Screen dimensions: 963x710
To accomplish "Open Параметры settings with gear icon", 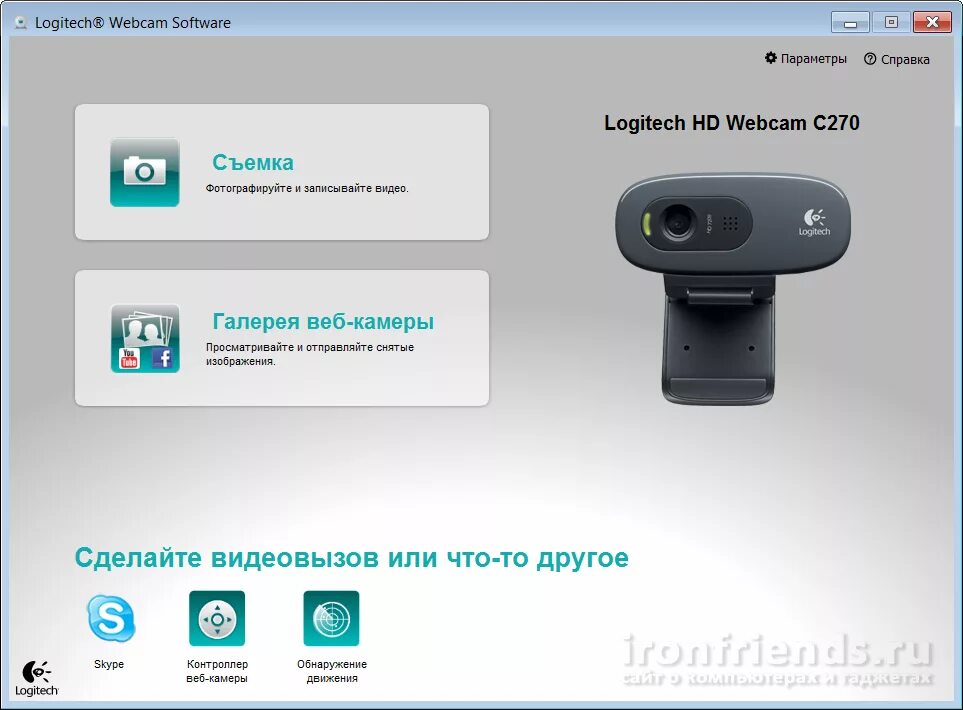I will [x=806, y=59].
